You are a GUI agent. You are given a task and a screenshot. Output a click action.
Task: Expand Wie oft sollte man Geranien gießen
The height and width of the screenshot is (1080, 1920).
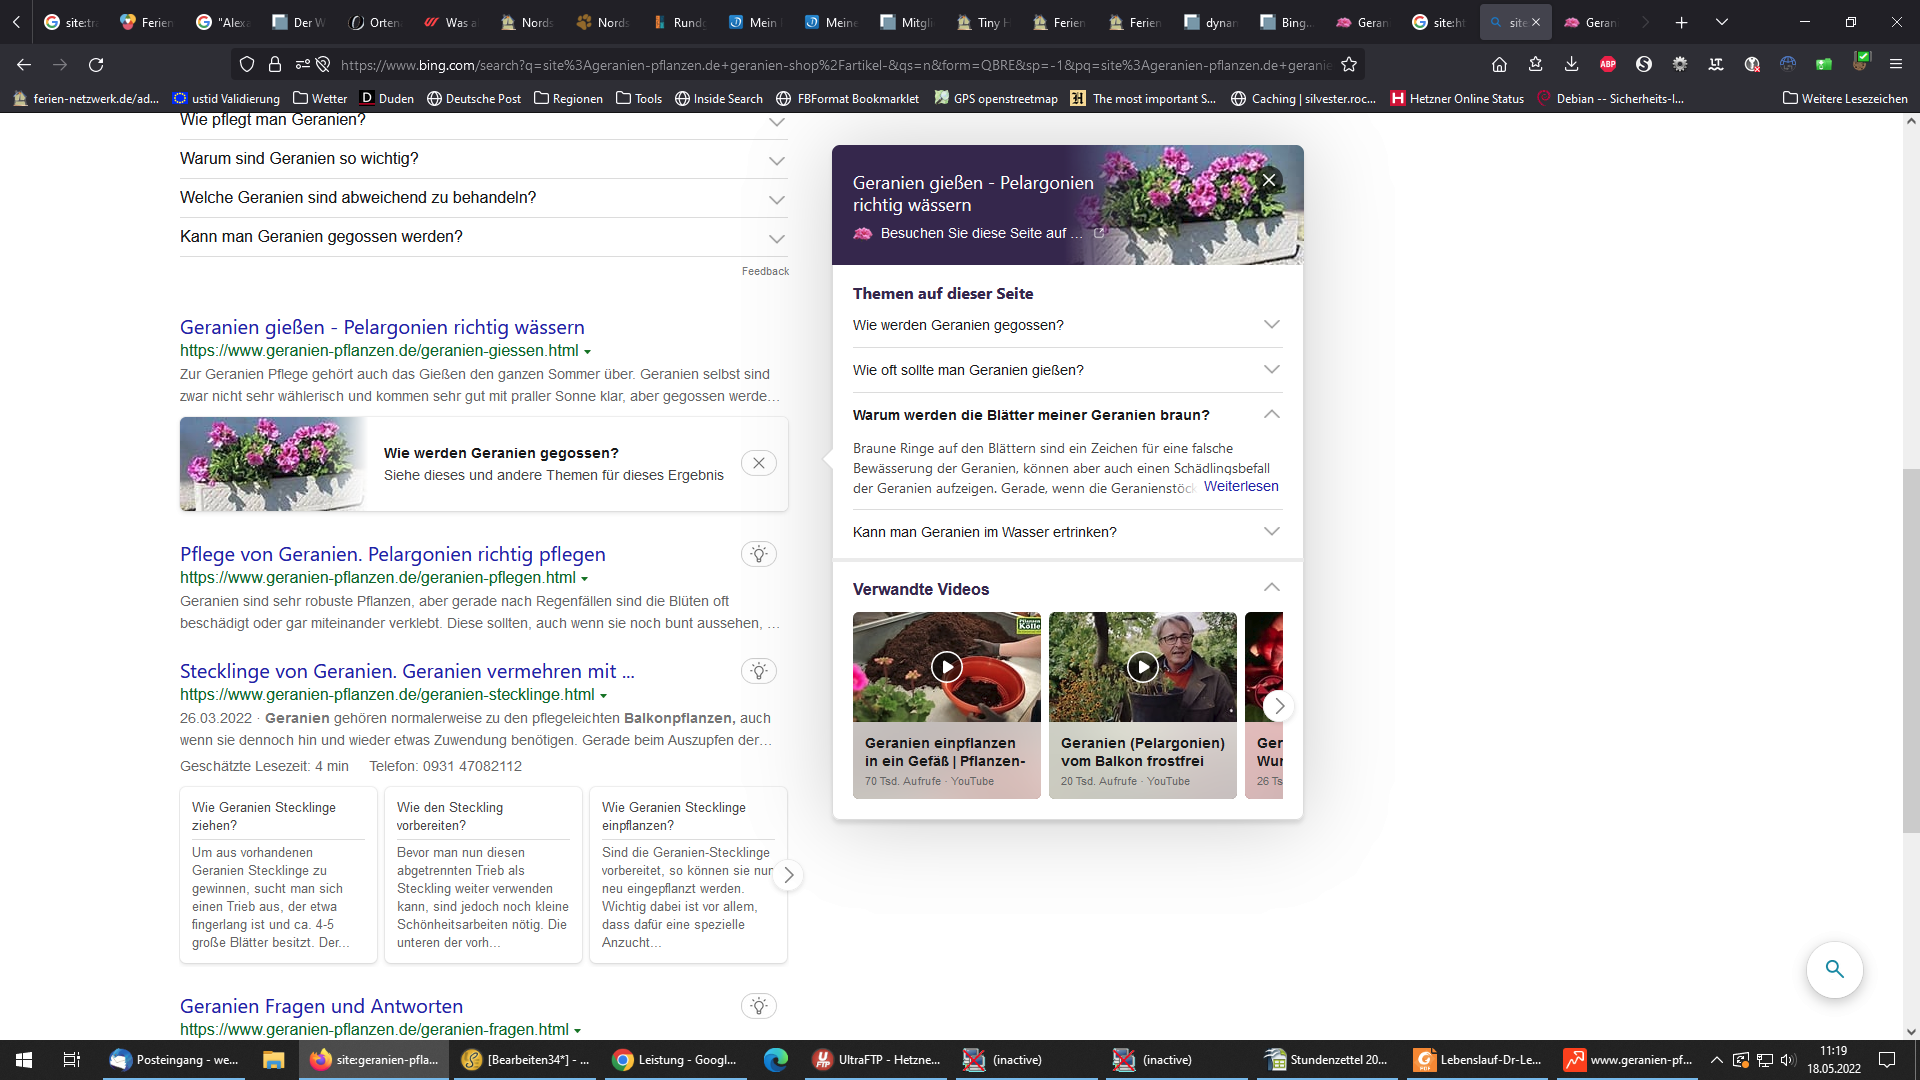point(1271,370)
